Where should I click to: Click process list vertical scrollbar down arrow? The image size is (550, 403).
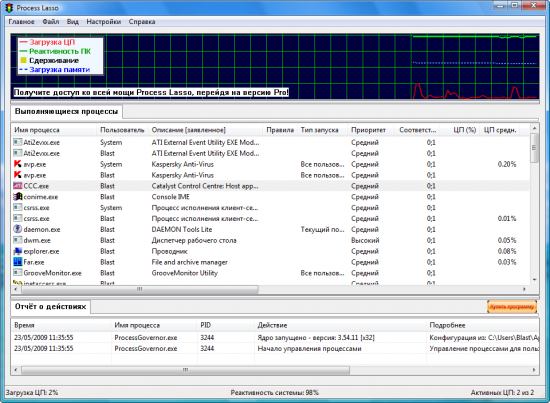tap(534, 280)
